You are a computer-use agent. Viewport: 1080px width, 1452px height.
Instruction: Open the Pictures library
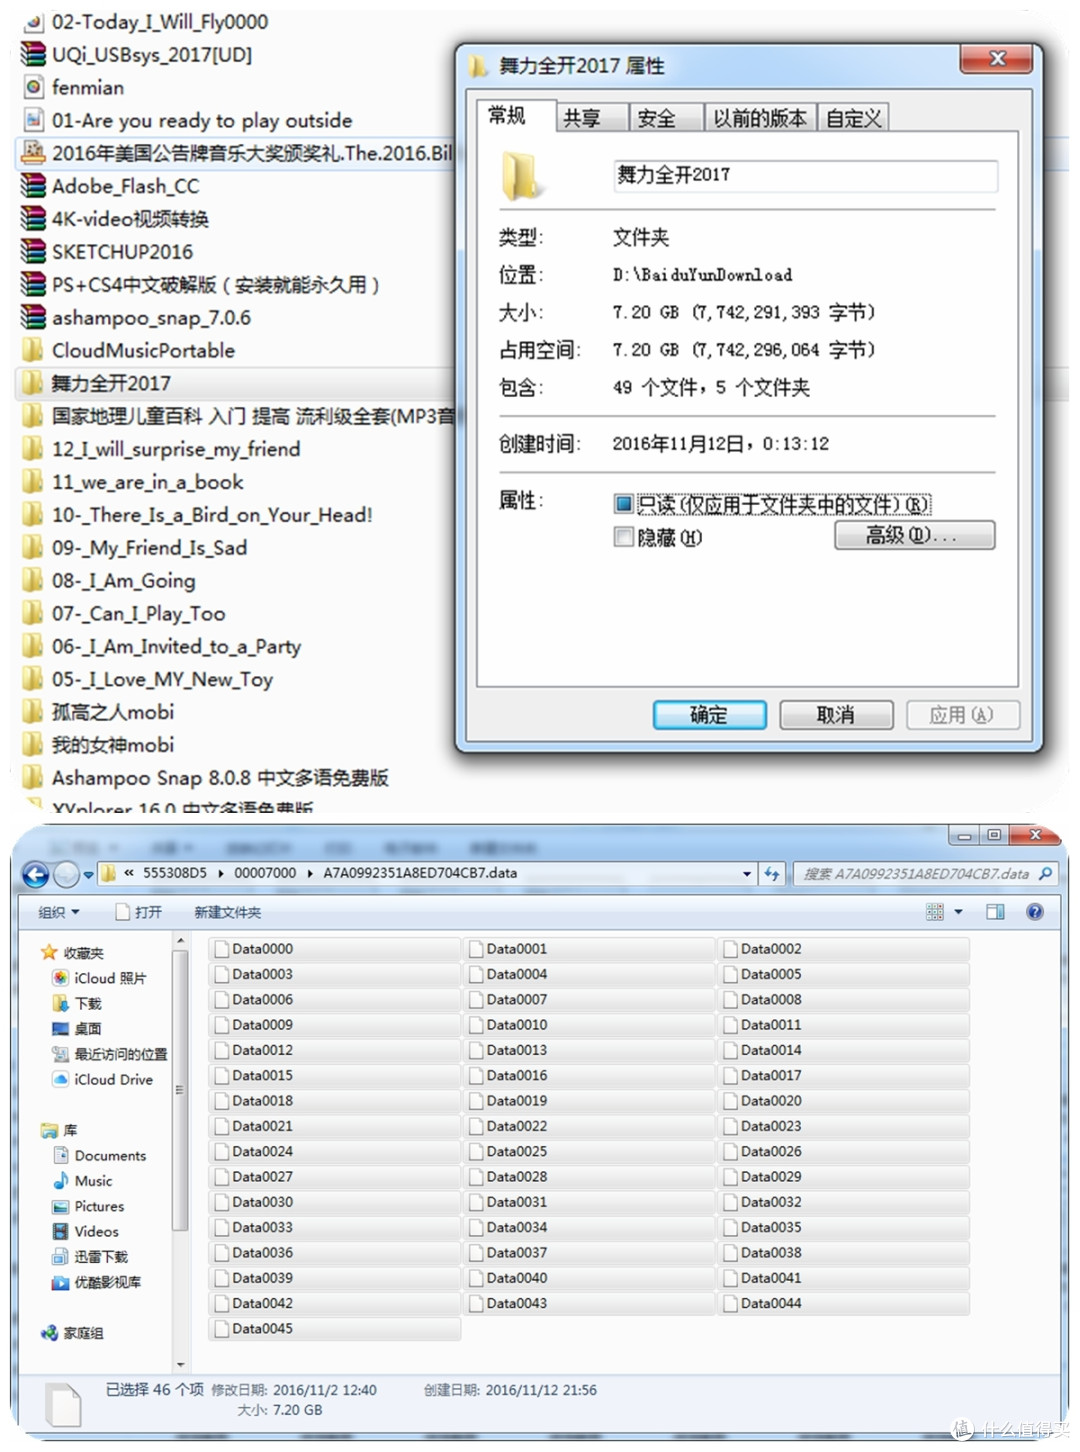pos(89,1206)
